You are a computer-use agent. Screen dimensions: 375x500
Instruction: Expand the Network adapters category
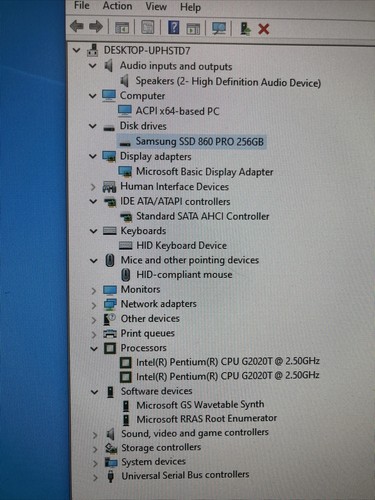pyautogui.click(x=94, y=305)
